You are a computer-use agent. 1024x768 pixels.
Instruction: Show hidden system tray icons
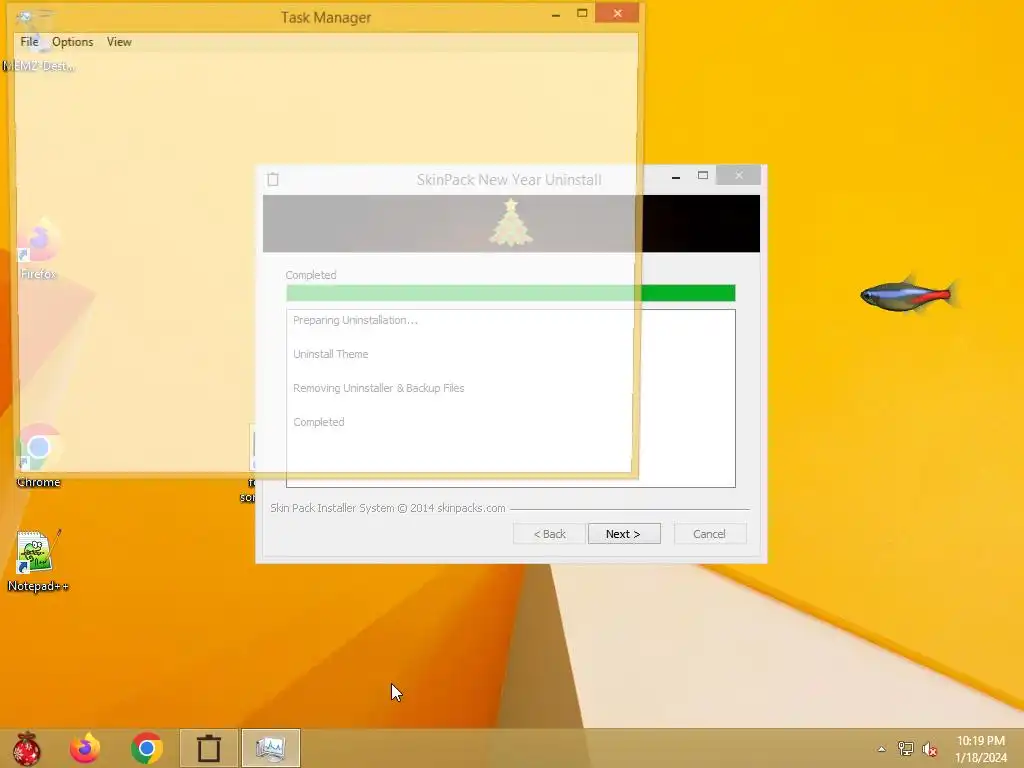tap(882, 749)
